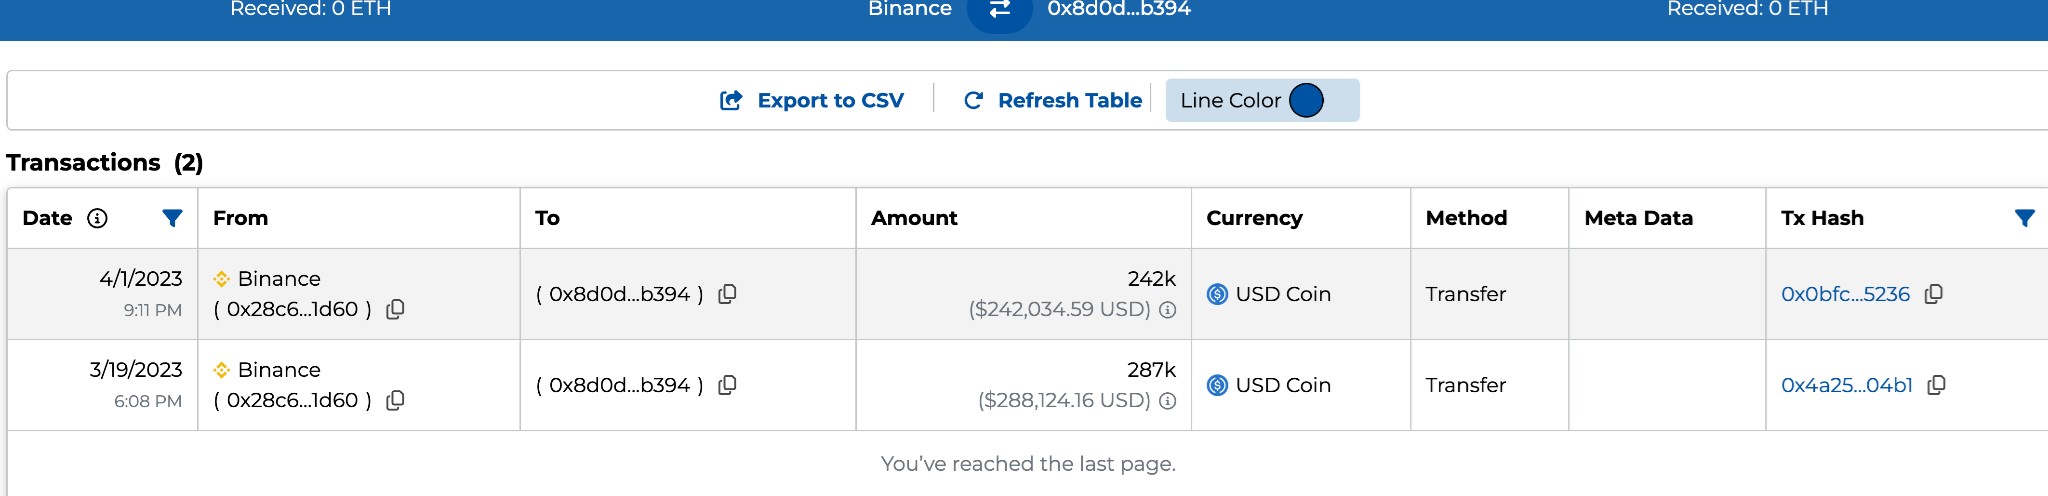
Task: Copy To address in 3/19/2023 row
Action: click(728, 385)
